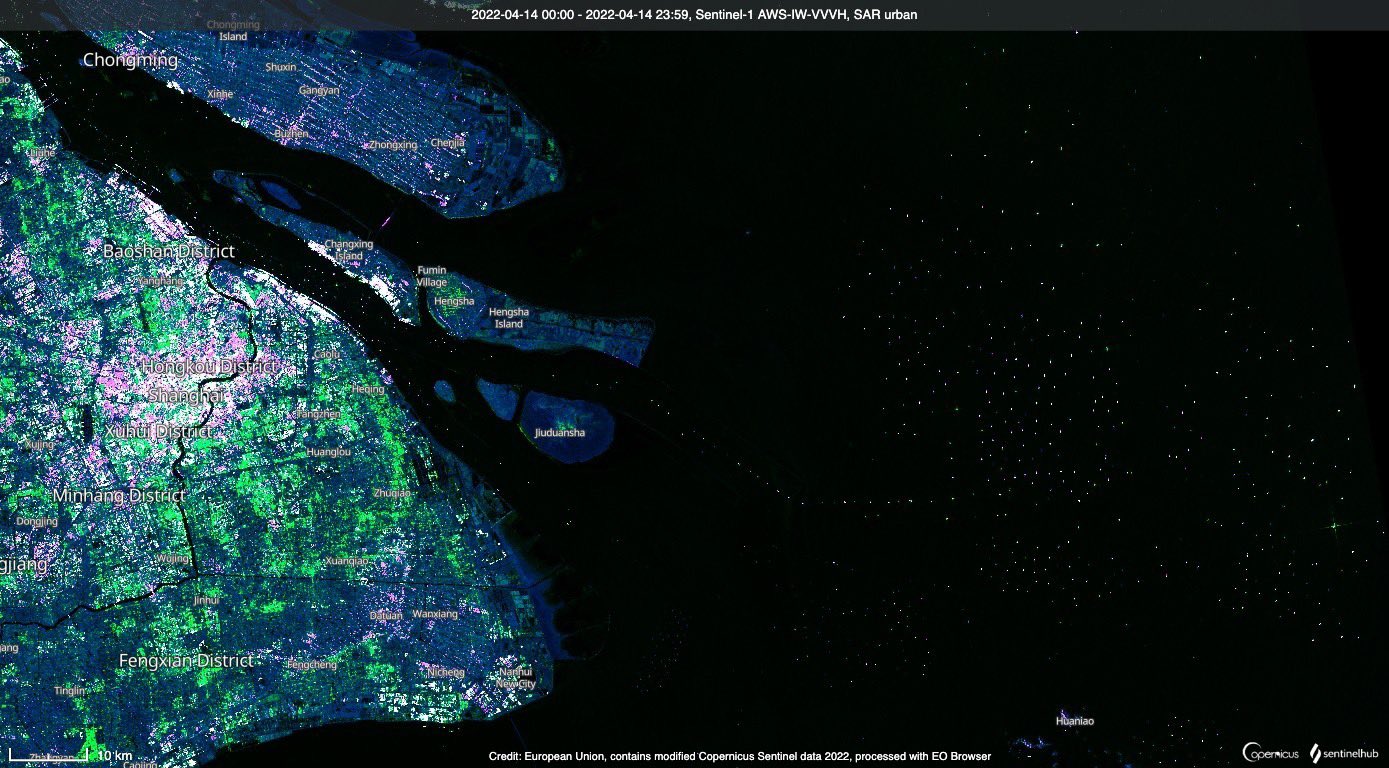Select the Xuhui District label
The image size is (1389, 768).
156,431
